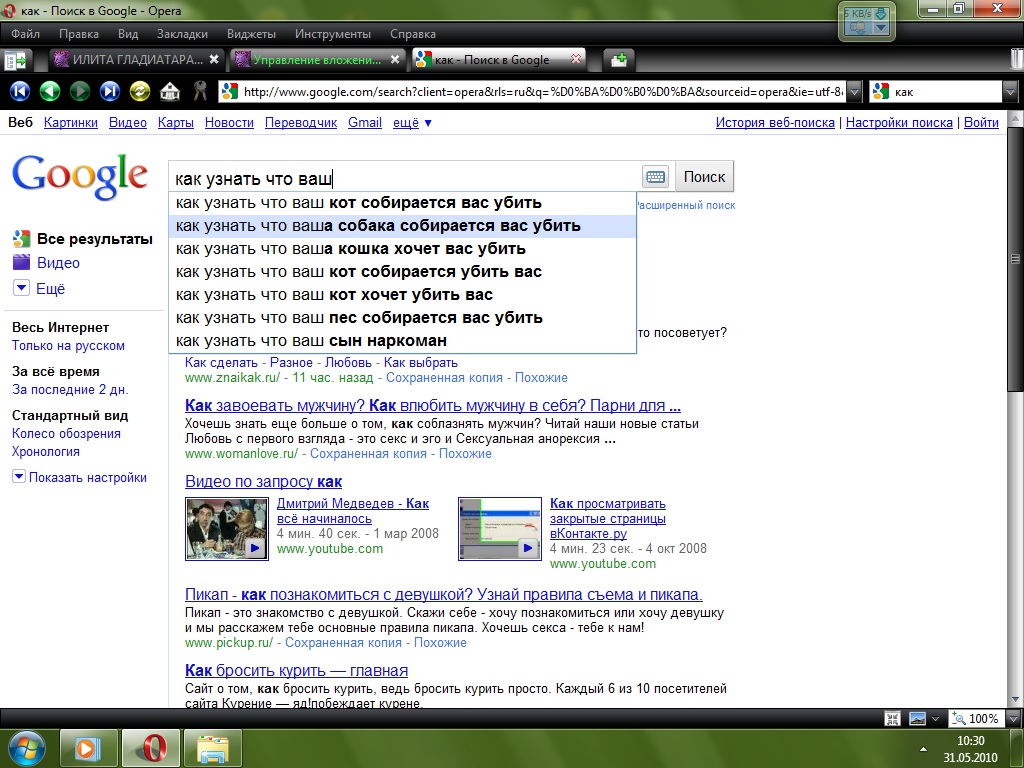Select suggestion ending with 'сын наркоман'

point(311,341)
